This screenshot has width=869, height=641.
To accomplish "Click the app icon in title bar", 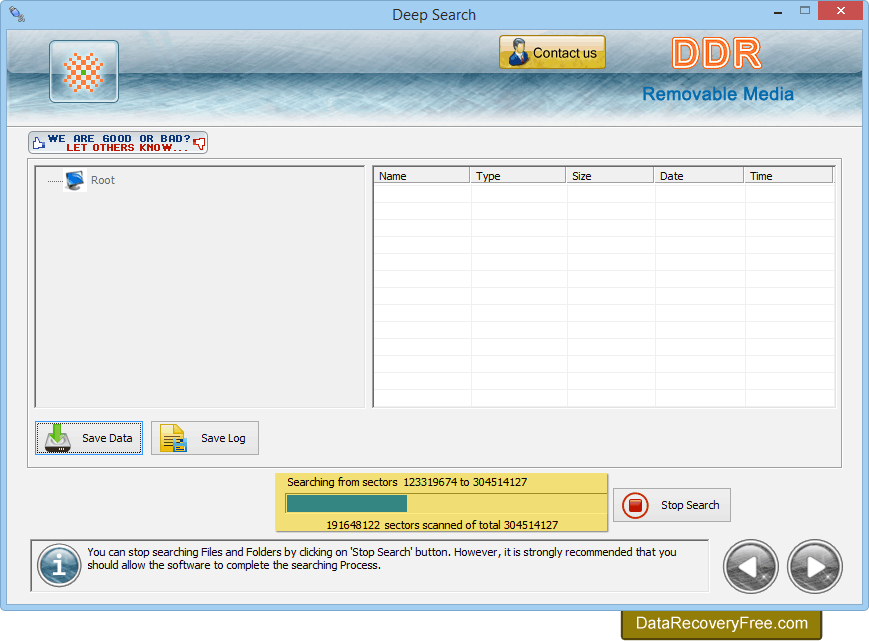I will (17, 14).
